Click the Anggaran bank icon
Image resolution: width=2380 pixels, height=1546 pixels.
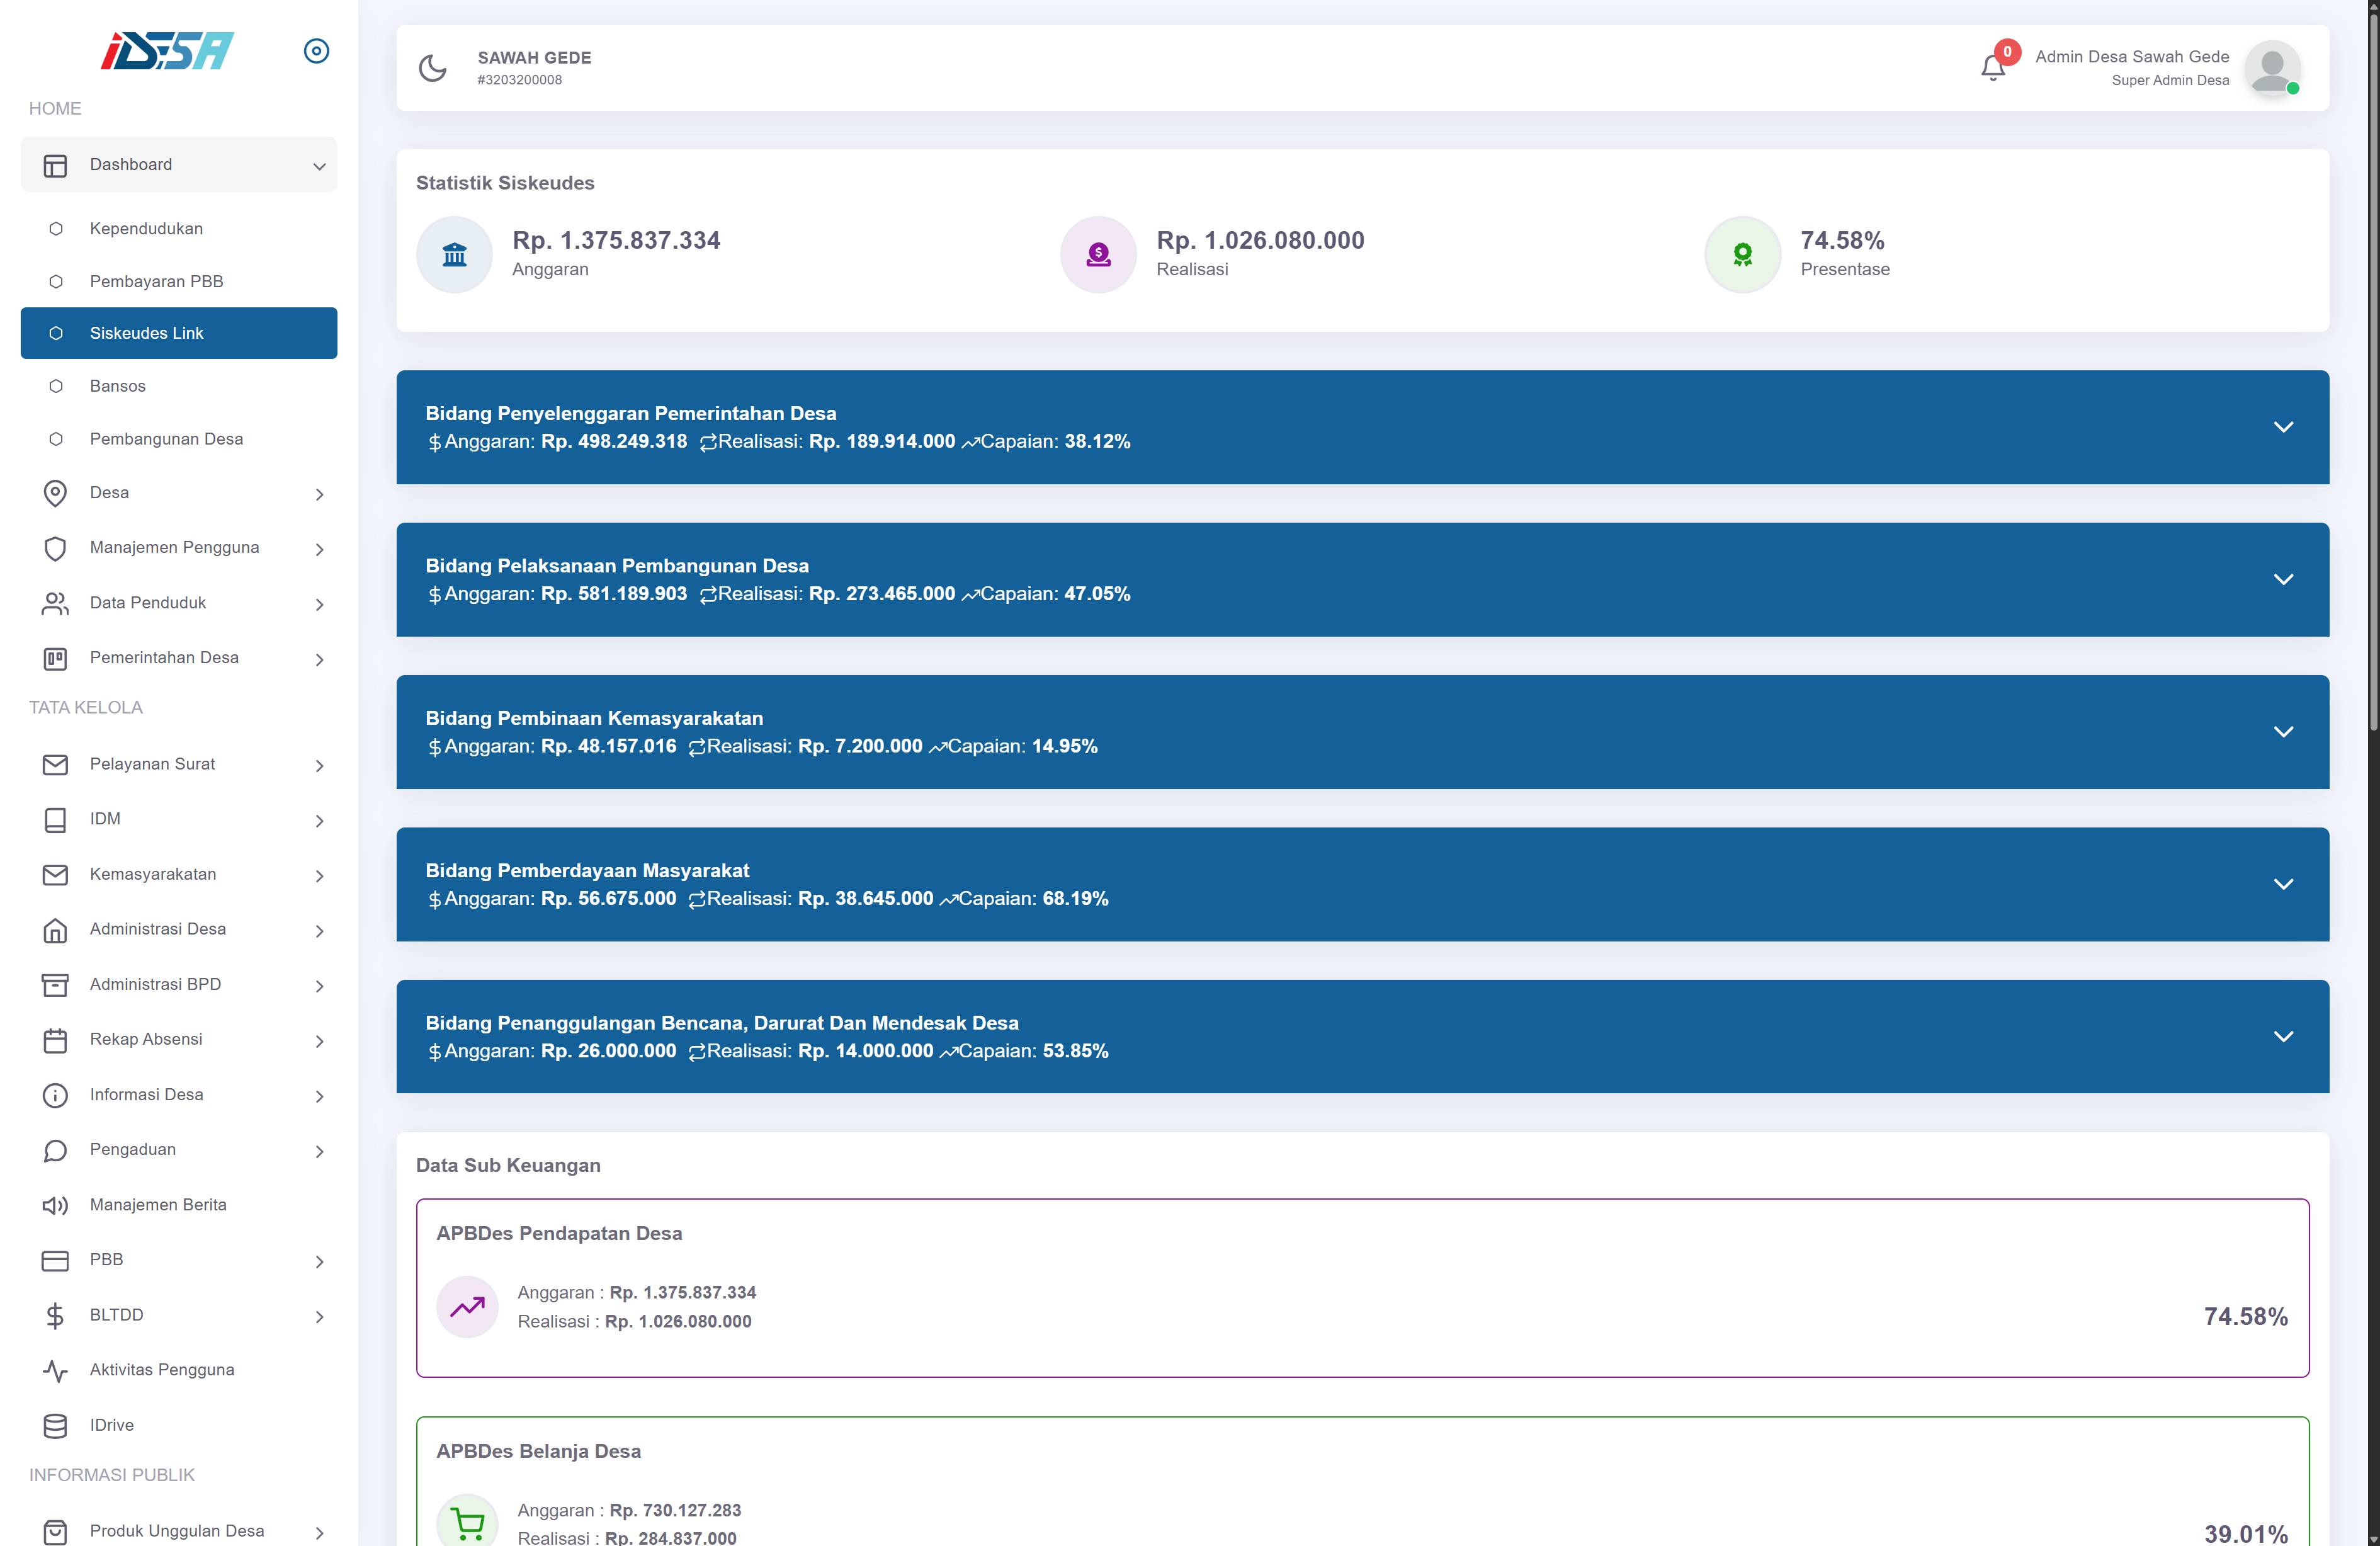tap(454, 255)
